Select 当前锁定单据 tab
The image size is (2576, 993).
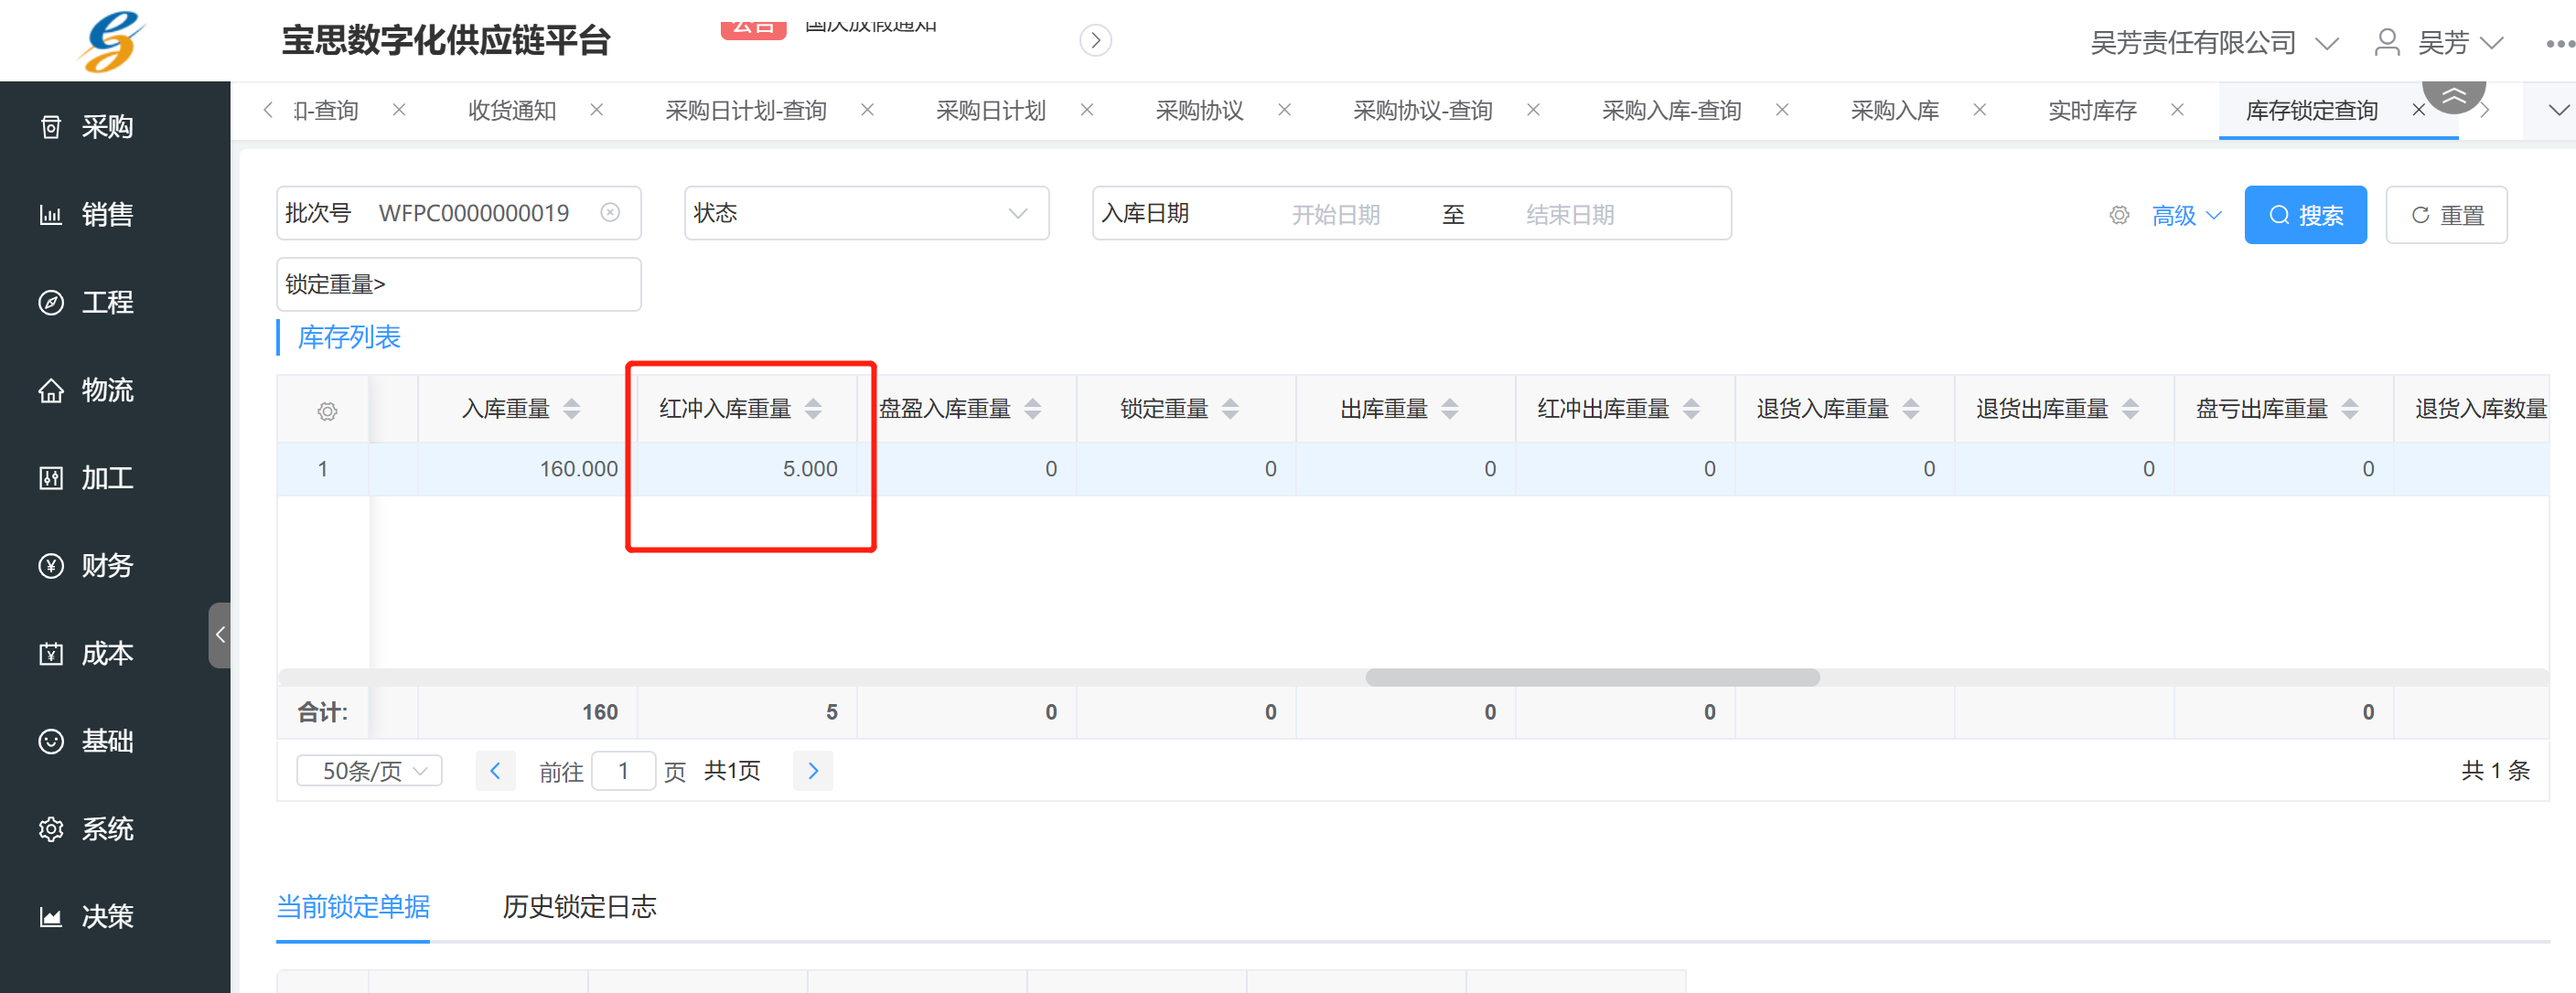353,907
